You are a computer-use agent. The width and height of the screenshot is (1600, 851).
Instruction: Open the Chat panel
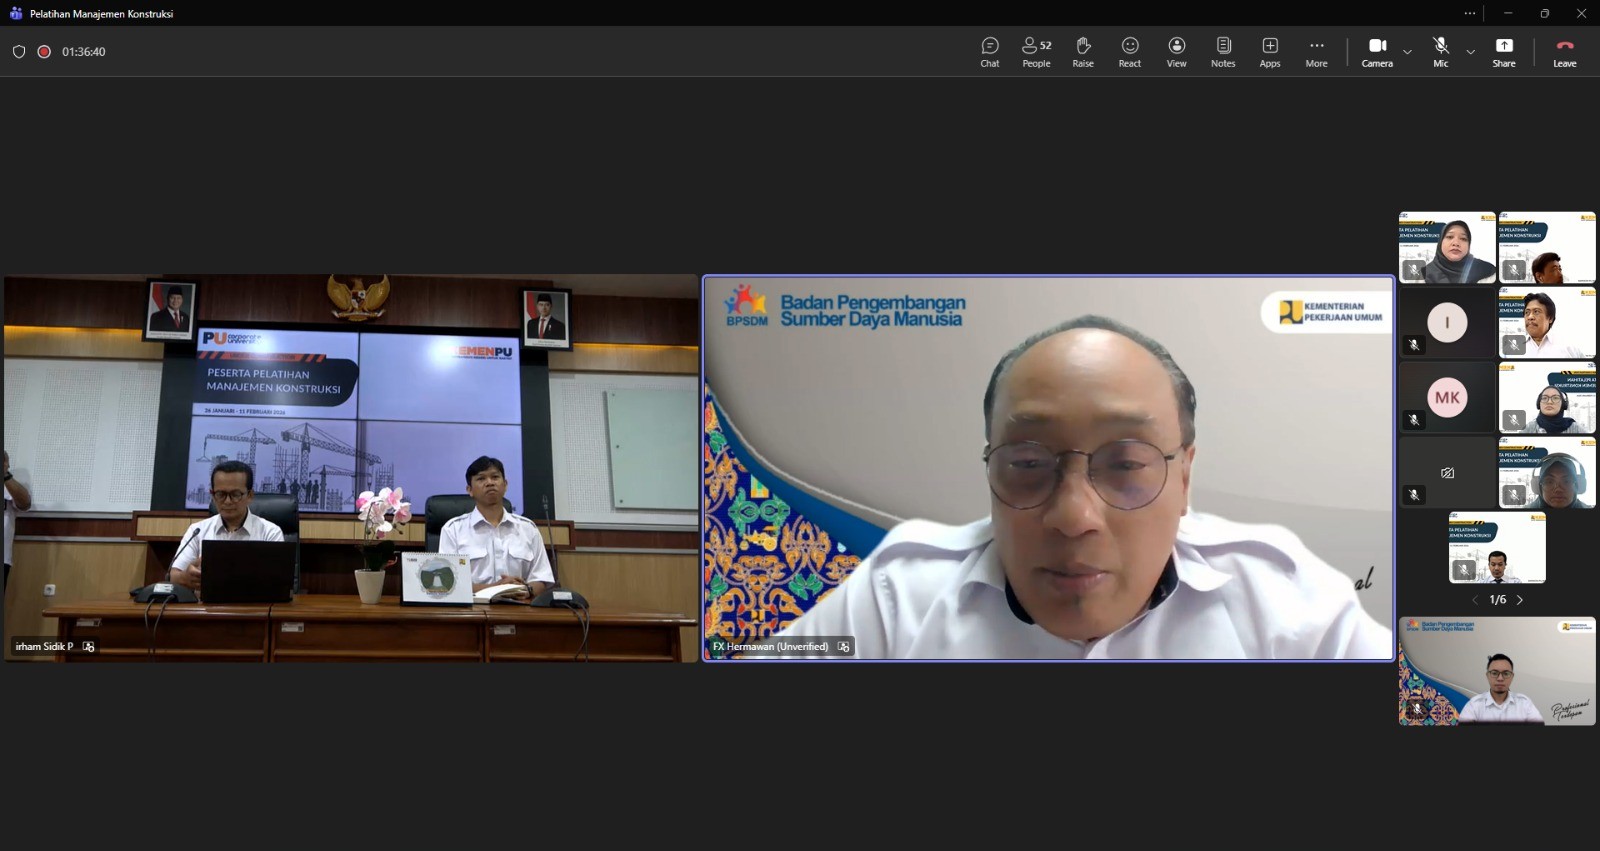pyautogui.click(x=989, y=52)
